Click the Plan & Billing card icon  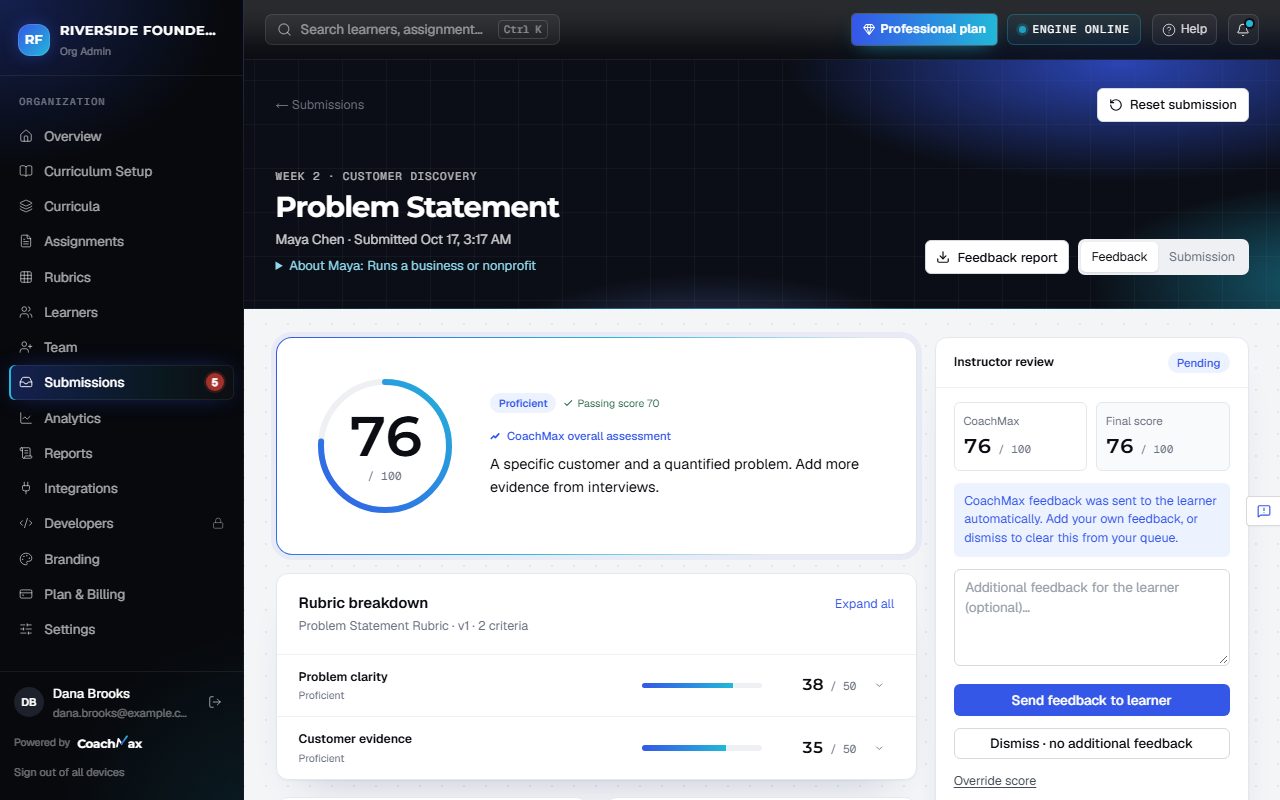click(x=26, y=594)
